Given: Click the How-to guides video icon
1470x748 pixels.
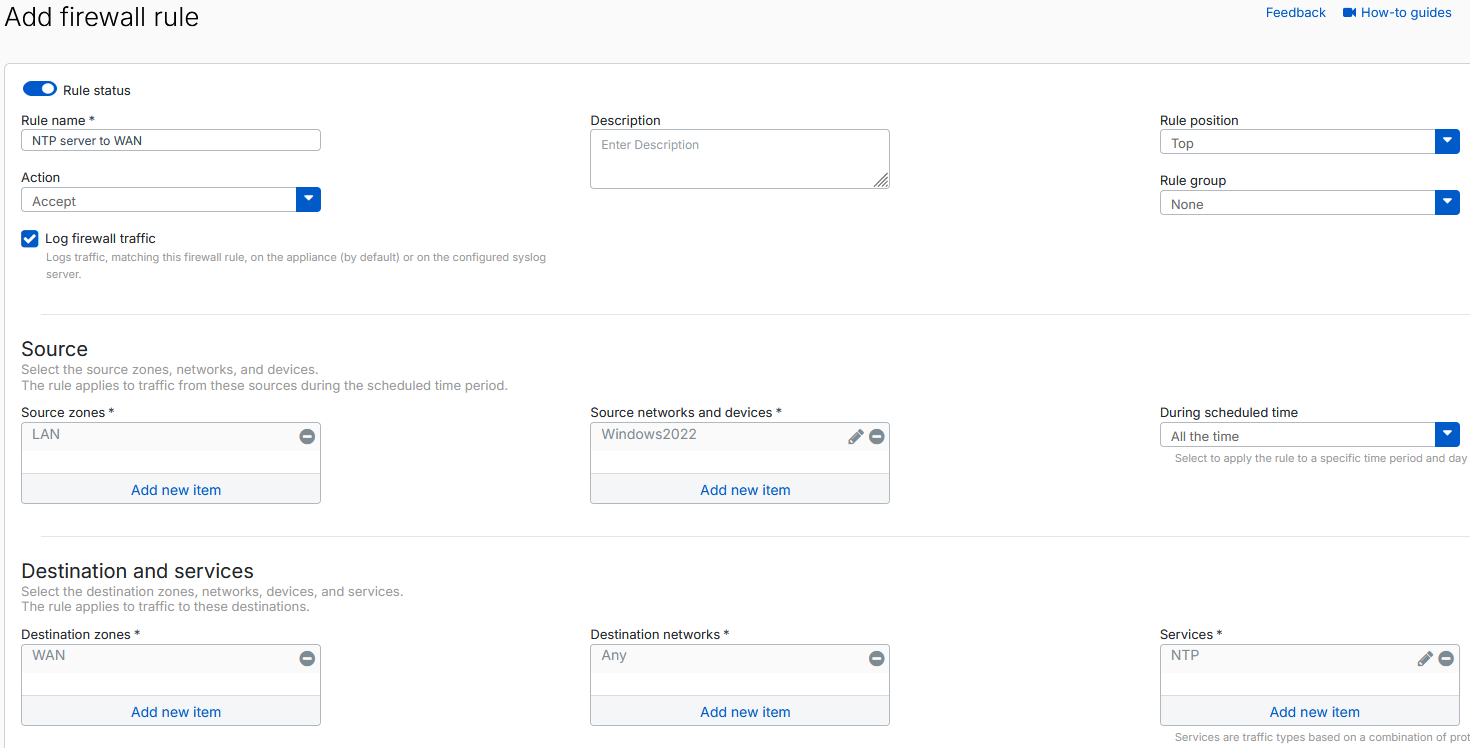Looking at the screenshot, I should [x=1349, y=12].
